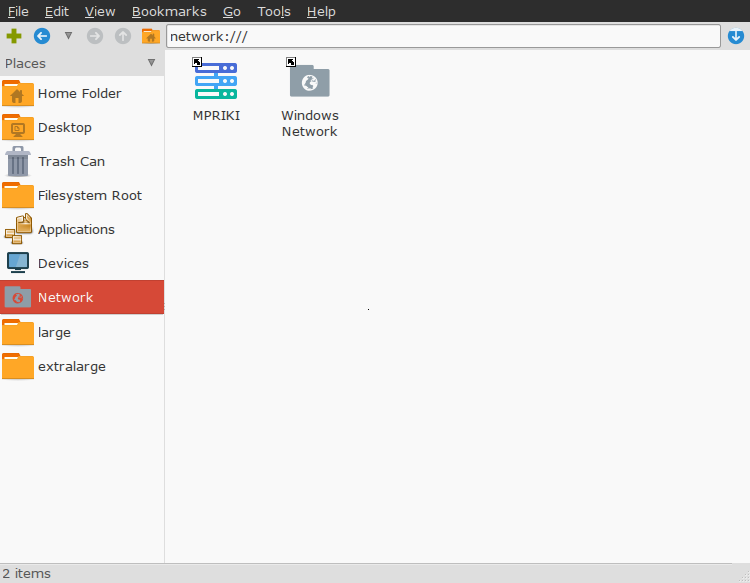Image resolution: width=750 pixels, height=583 pixels.
Task: Click the "Windows Network" name label
Action: (309, 123)
